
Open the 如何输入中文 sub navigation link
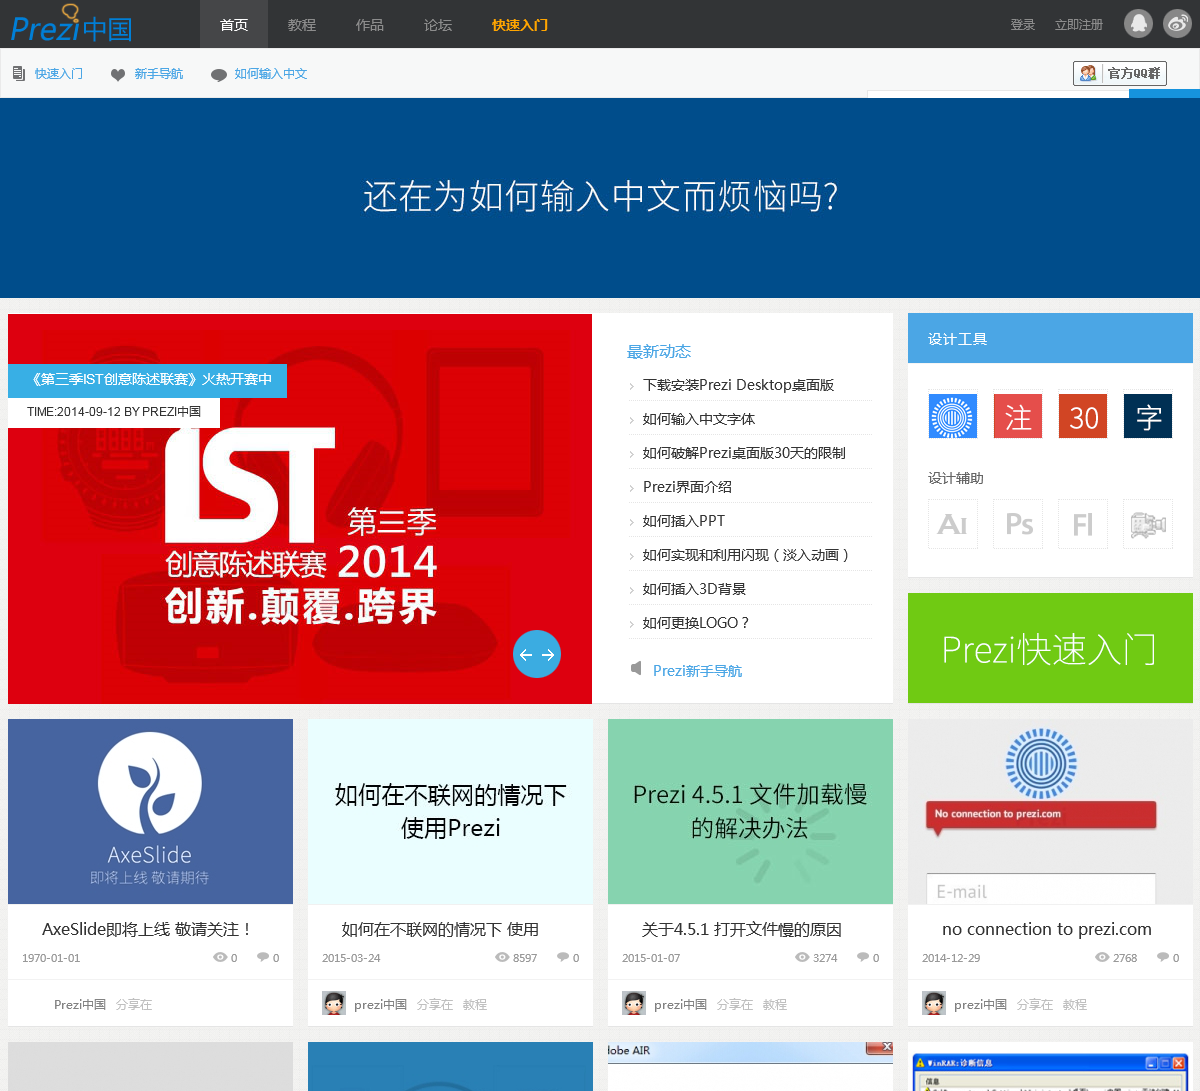coord(271,74)
